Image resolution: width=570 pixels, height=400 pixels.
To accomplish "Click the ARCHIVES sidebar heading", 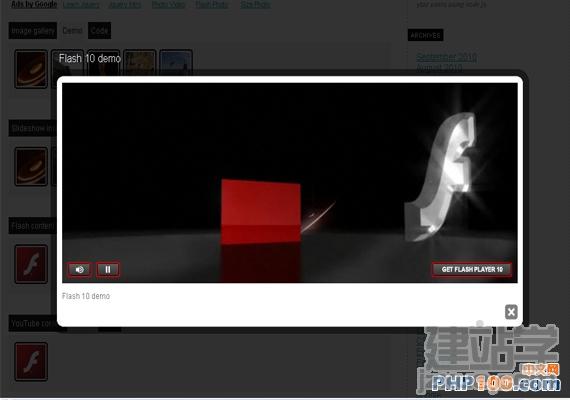I will pos(425,35).
